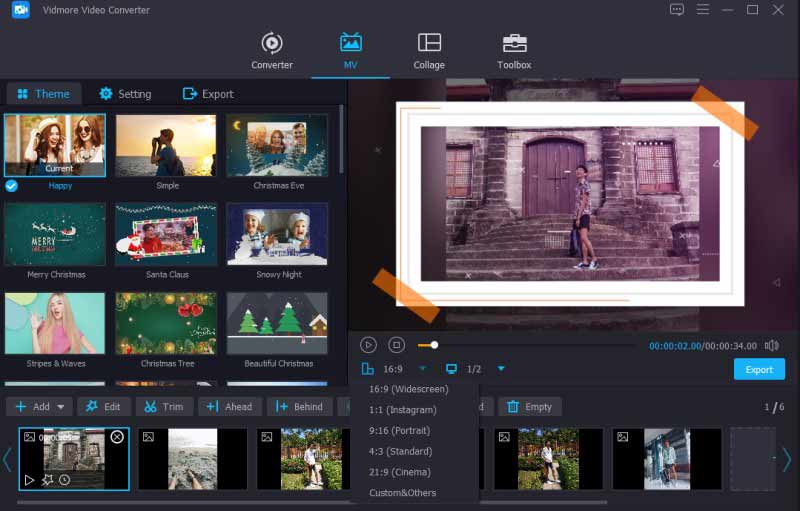
Task: Click the play button under preview
Action: pos(368,345)
